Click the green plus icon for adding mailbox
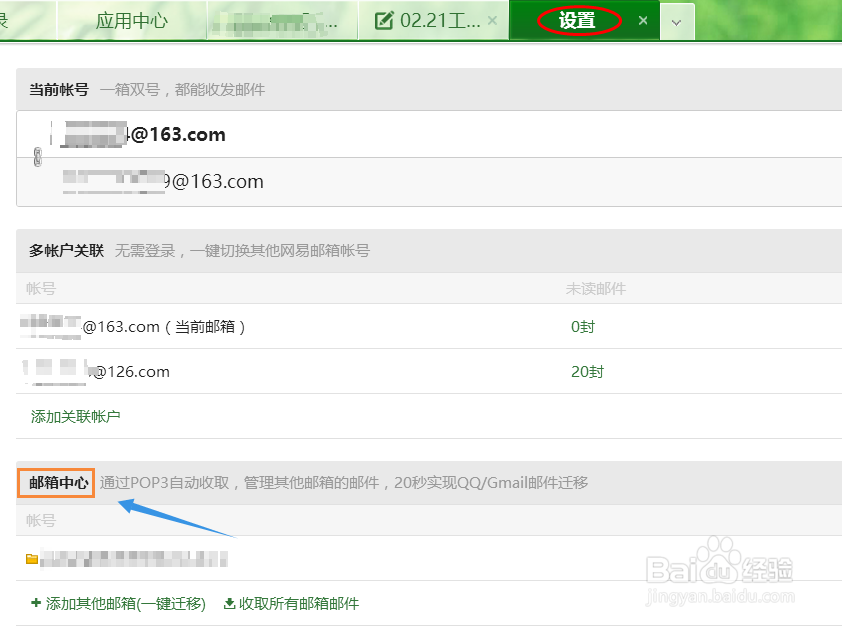This screenshot has height=626, width=842. click(x=36, y=603)
